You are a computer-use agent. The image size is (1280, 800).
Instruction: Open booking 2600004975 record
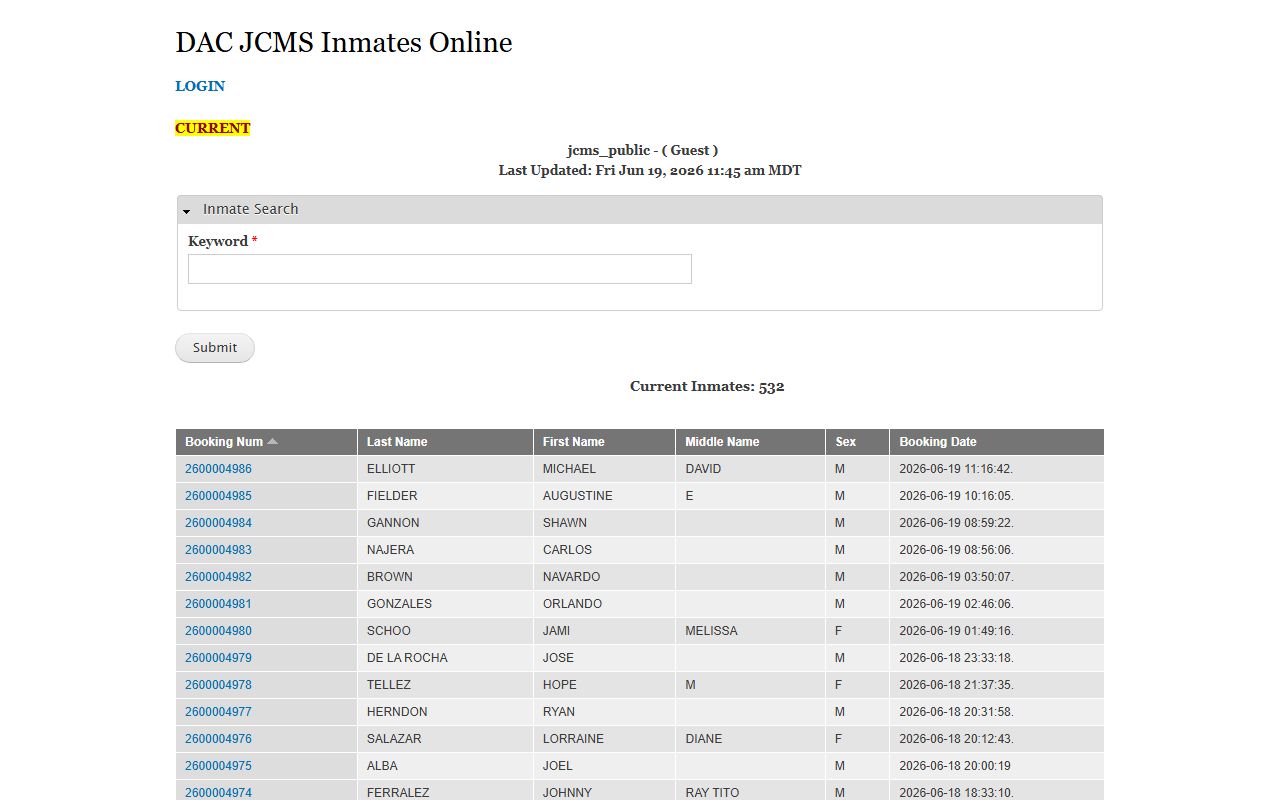(x=218, y=766)
